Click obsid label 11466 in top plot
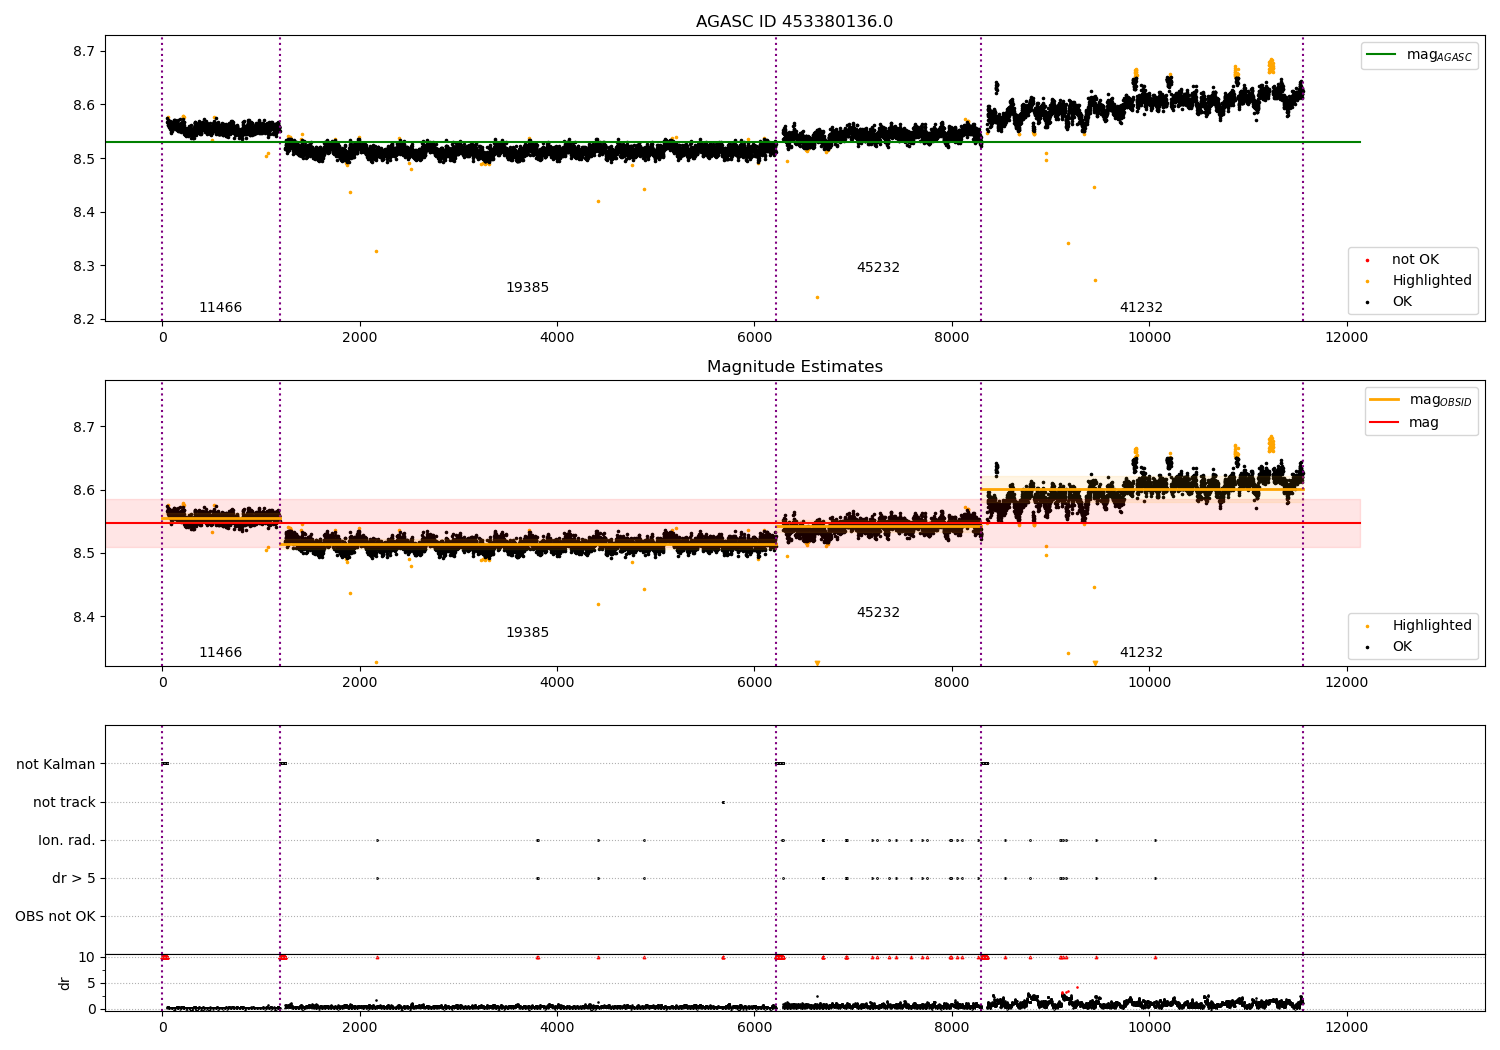 click(220, 308)
